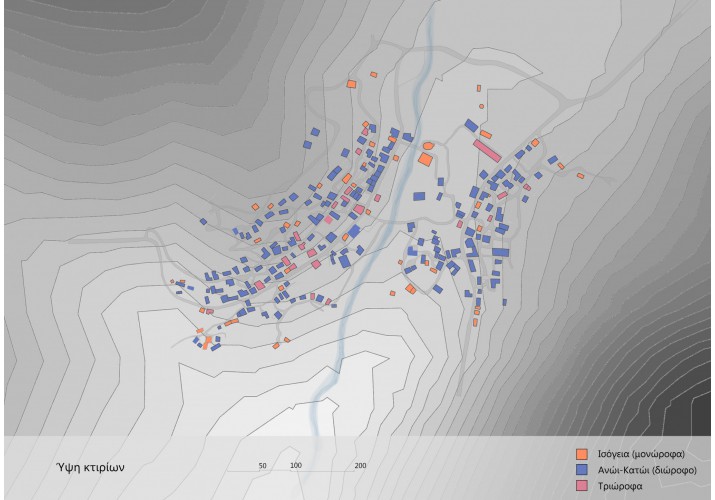Click the scale bar value 200
Viewport: 715px width, 500px height.
[360, 465]
